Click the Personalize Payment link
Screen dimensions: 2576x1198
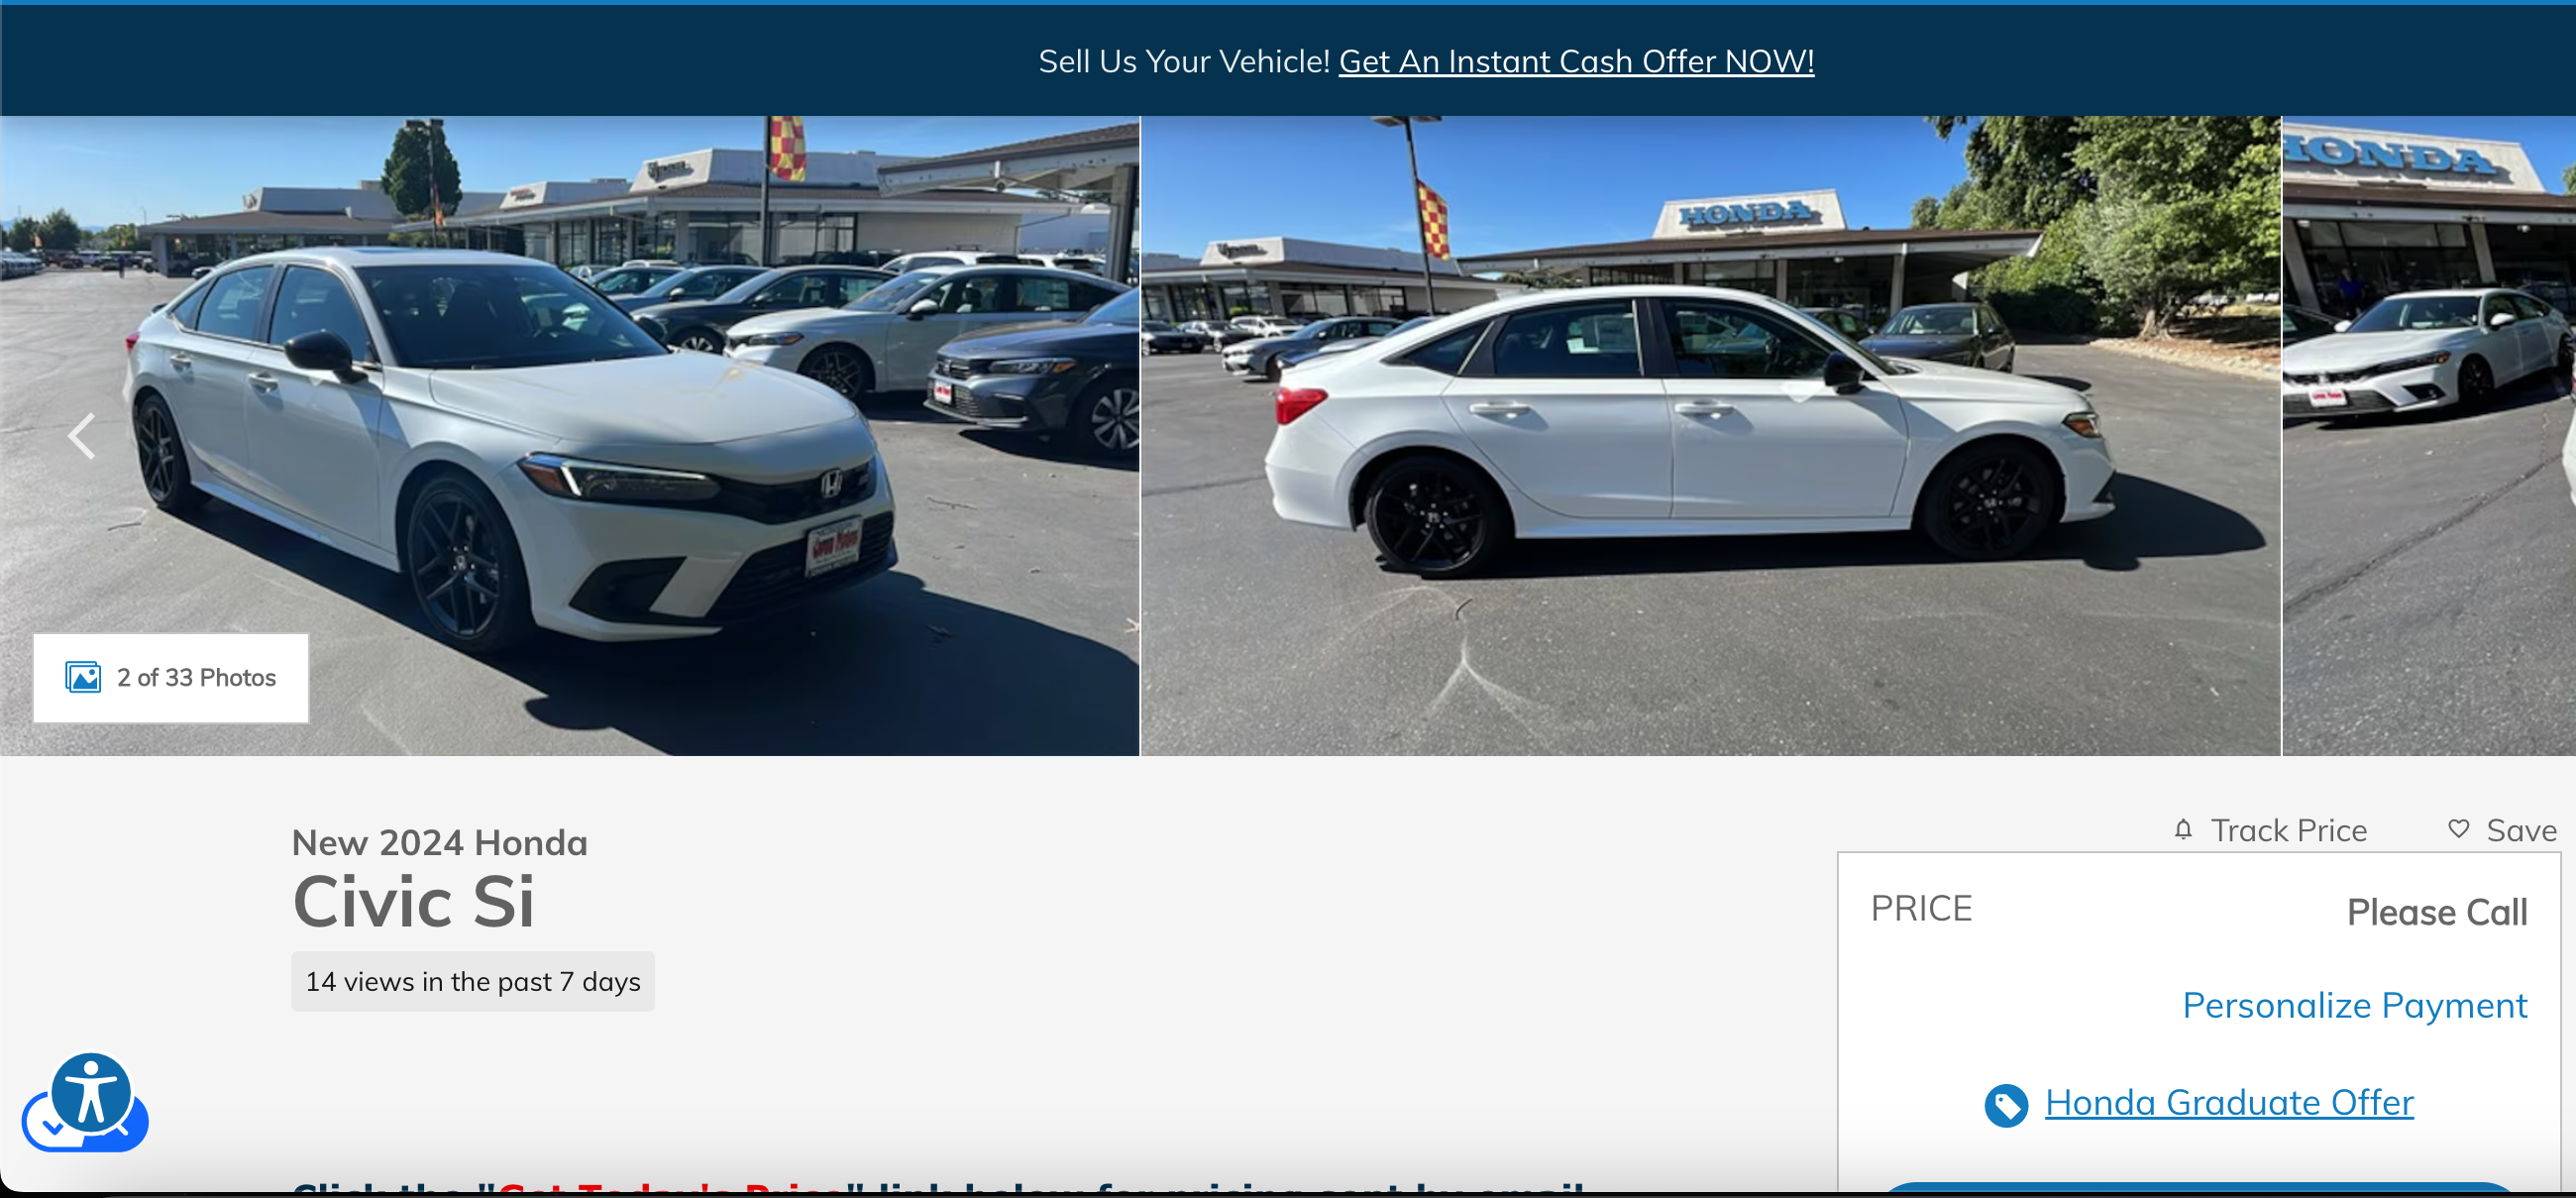click(x=2354, y=1005)
